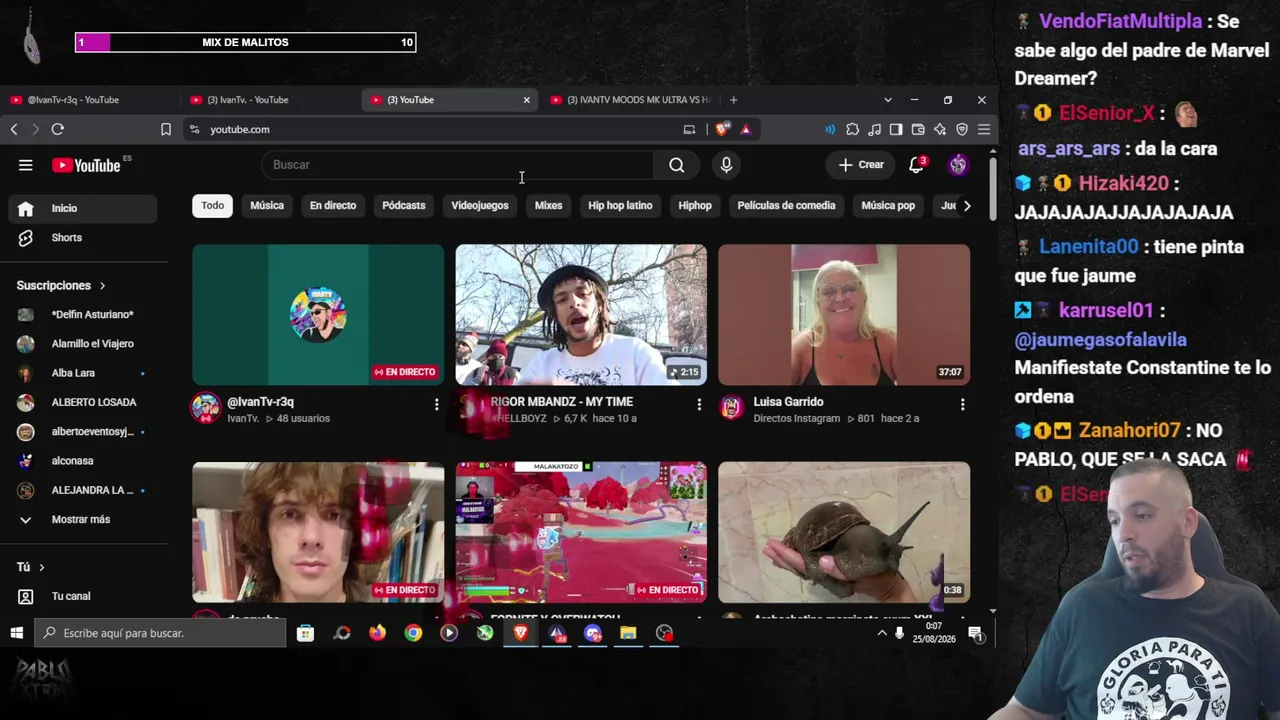Image resolution: width=1280 pixels, height=720 pixels.
Task: Open more options for @IvanTv-r3q video
Action: coord(436,404)
